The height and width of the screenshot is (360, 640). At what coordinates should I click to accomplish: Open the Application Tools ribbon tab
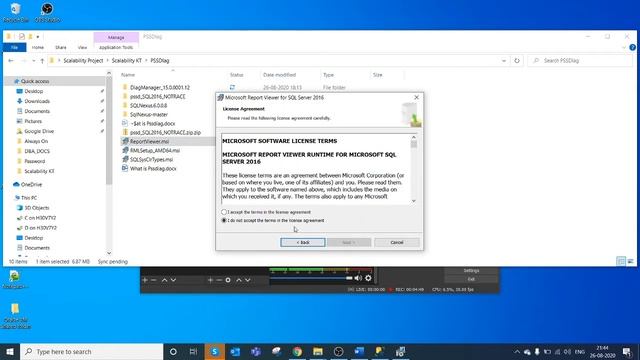coord(116,47)
